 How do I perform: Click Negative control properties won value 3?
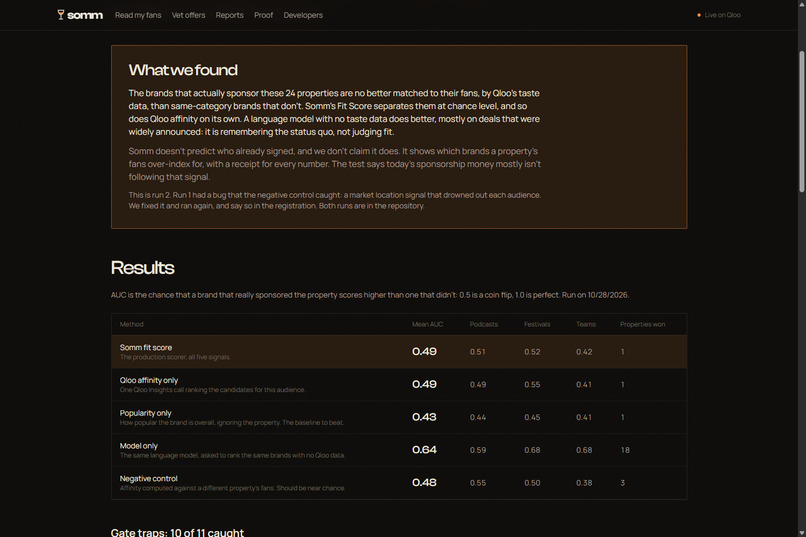pos(622,483)
